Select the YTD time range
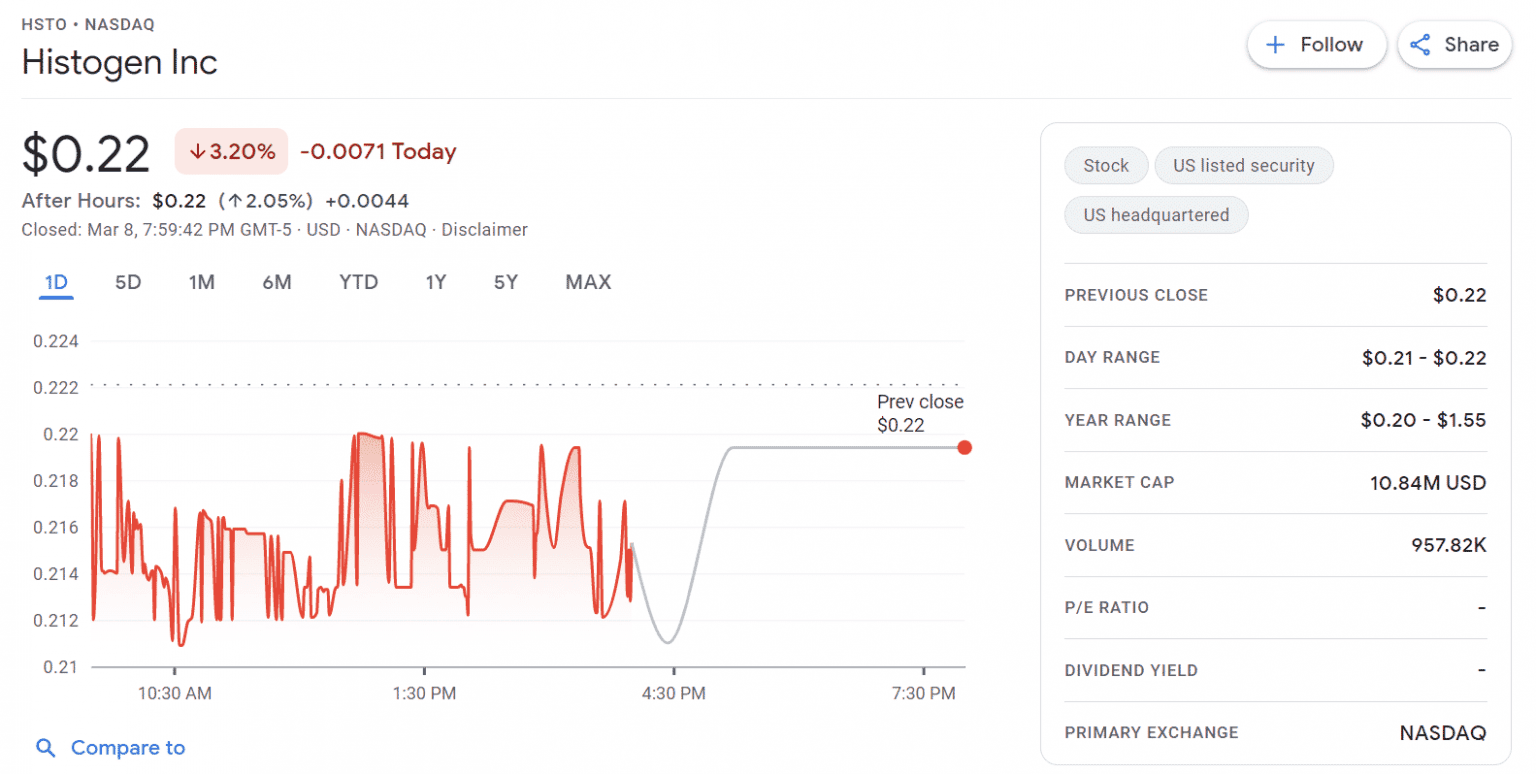Image resolution: width=1536 pixels, height=774 pixels. click(357, 282)
